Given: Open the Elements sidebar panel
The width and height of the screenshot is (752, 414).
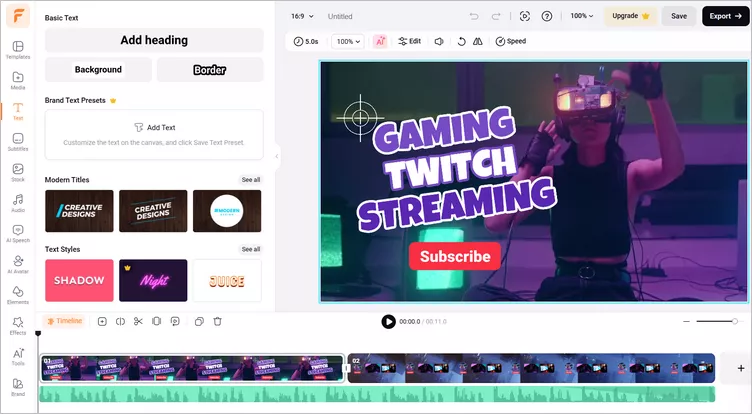Looking at the screenshot, I should click(x=18, y=295).
